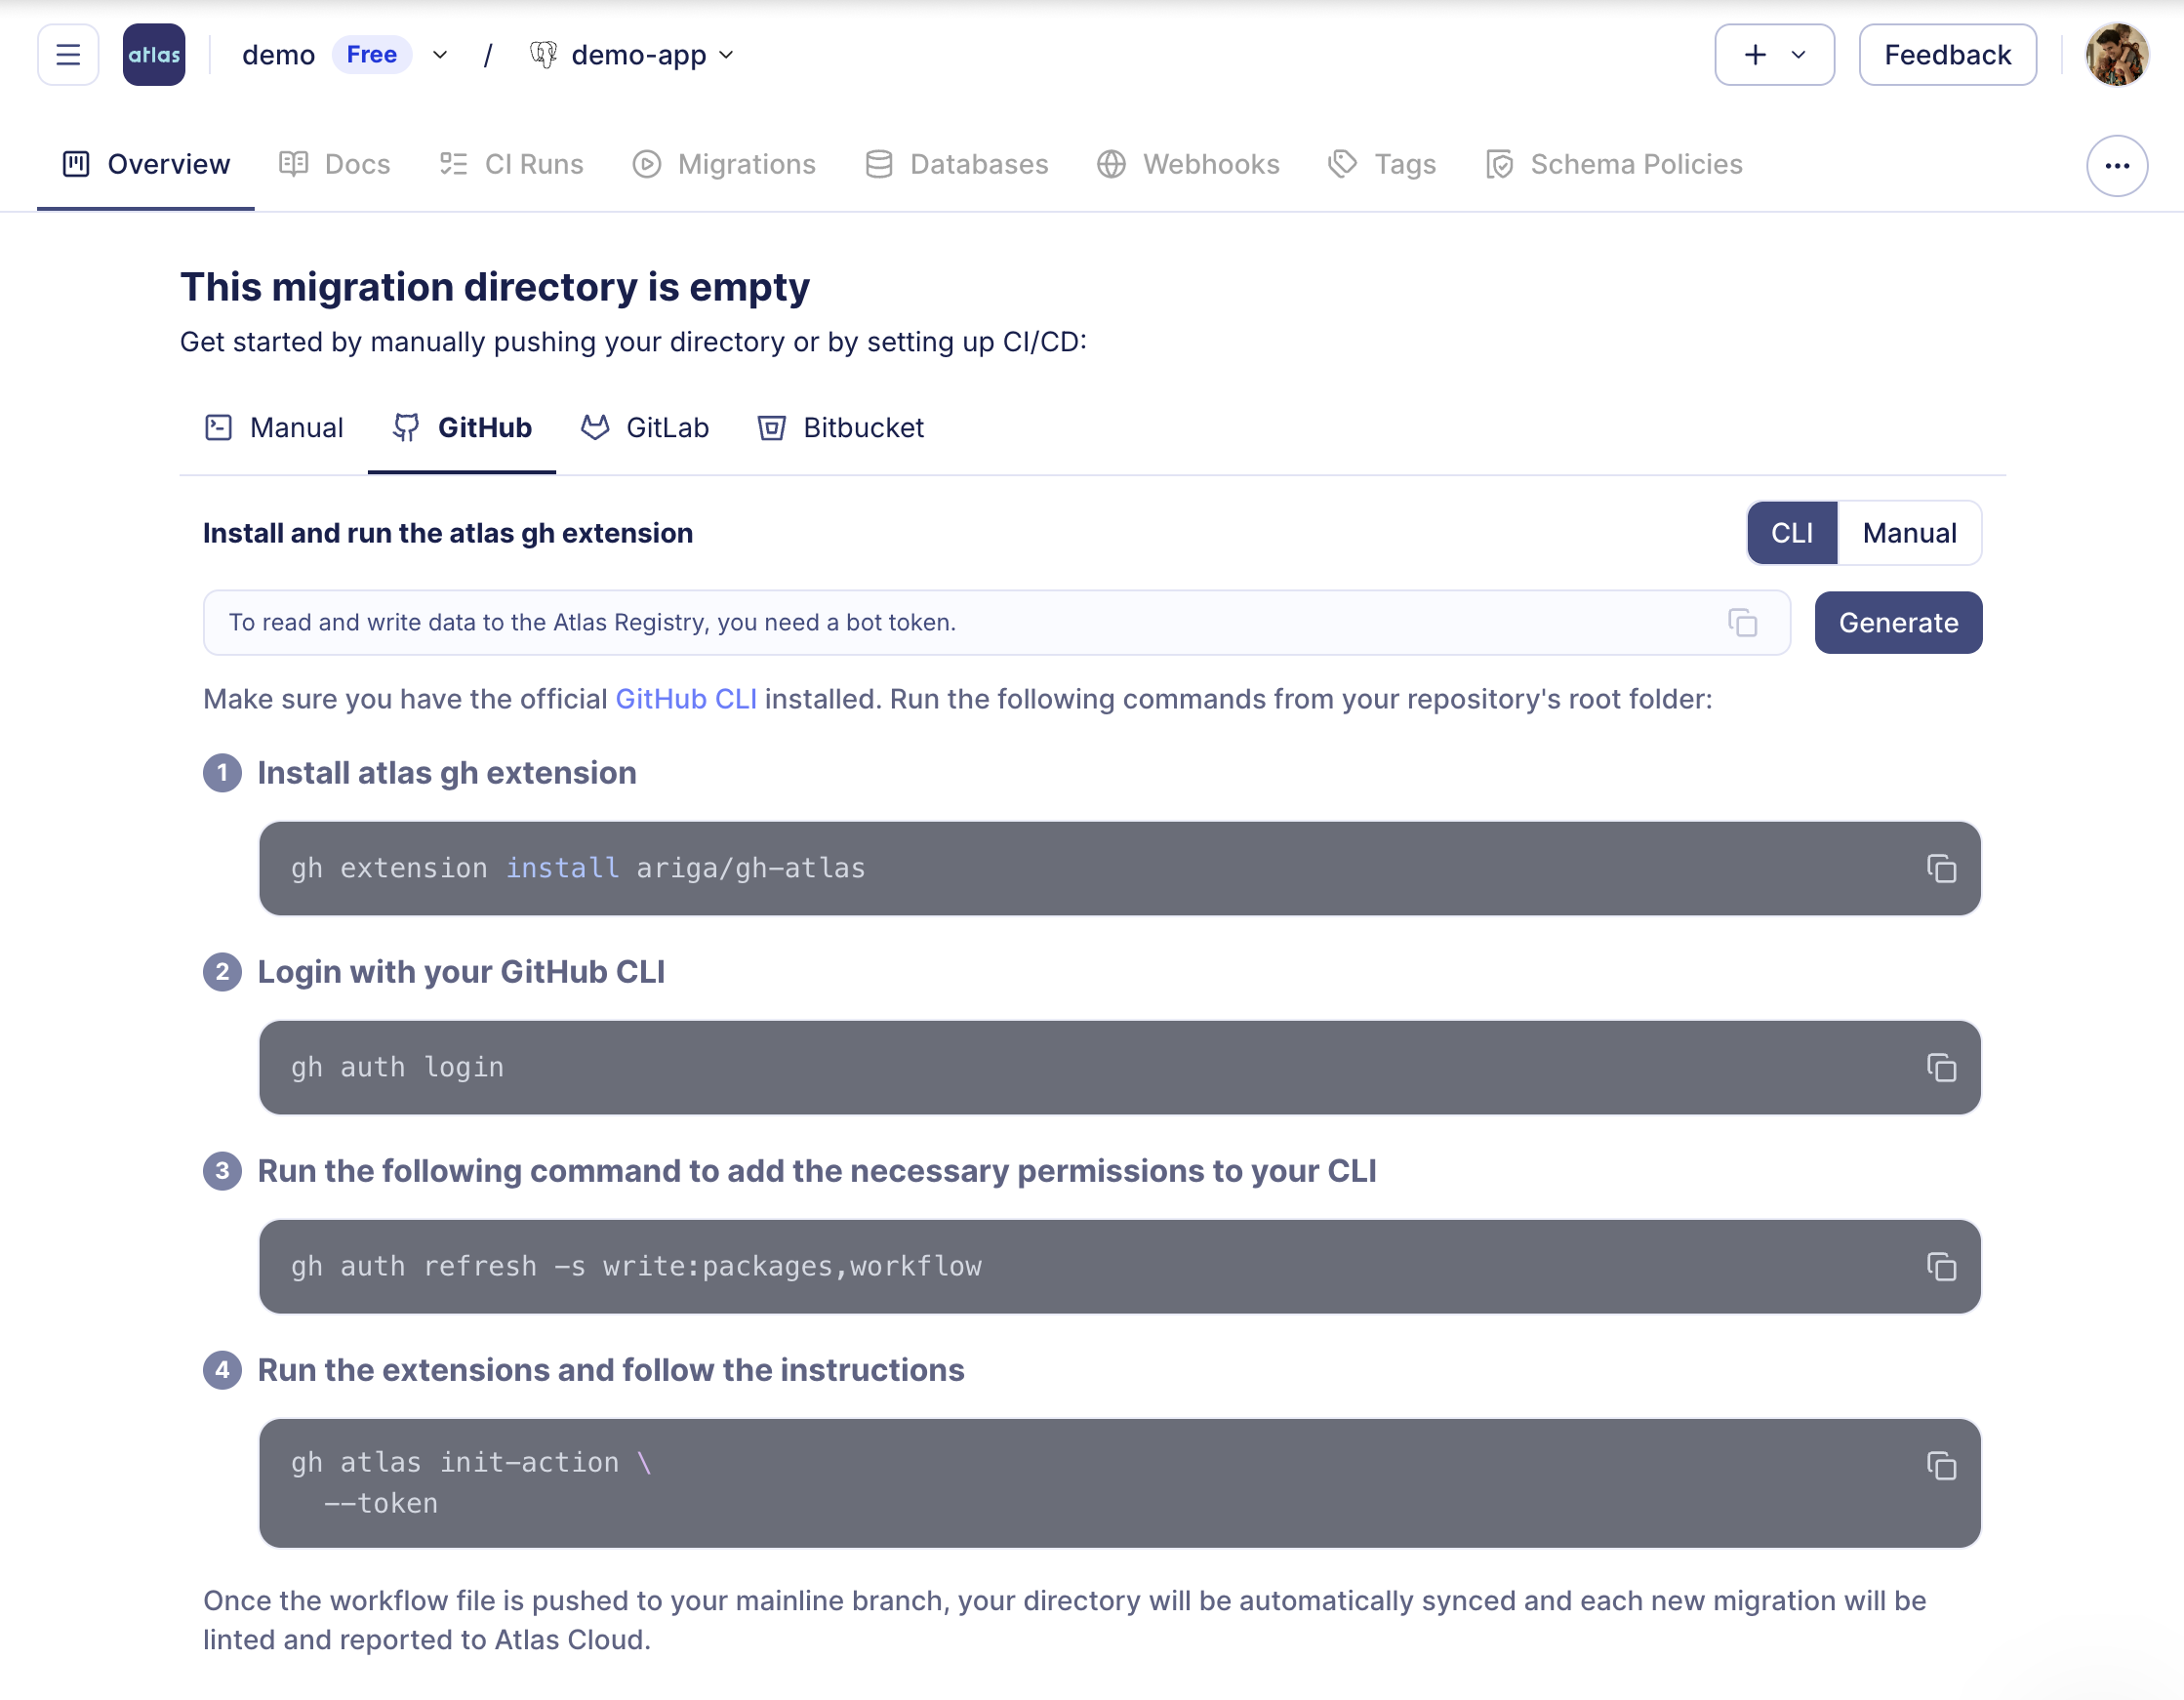
Task: Open the three-dots more options menu
Action: (x=2116, y=166)
